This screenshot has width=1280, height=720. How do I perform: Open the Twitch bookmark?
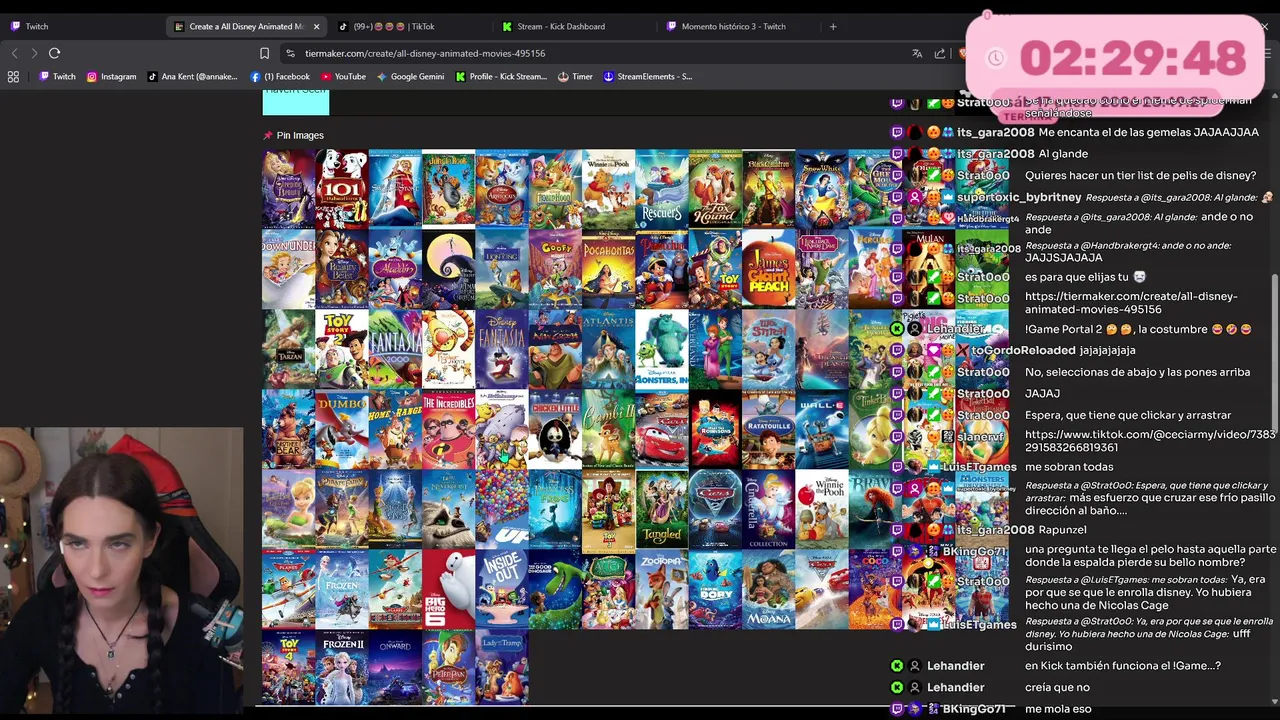(57, 76)
